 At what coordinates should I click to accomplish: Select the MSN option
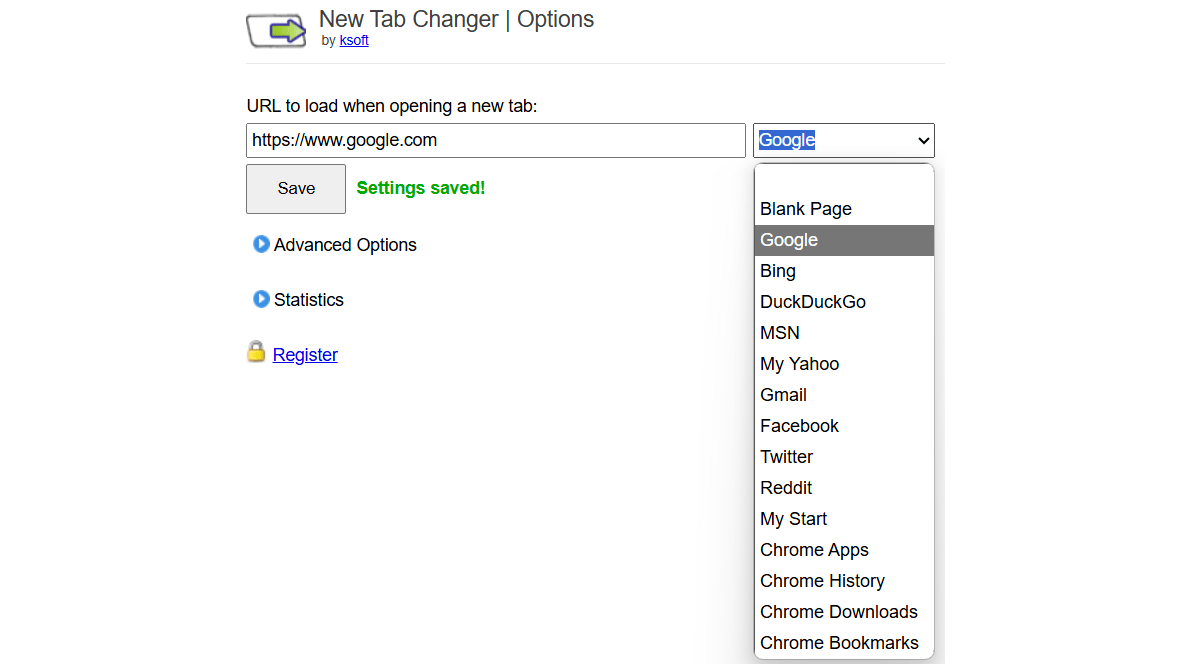780,333
